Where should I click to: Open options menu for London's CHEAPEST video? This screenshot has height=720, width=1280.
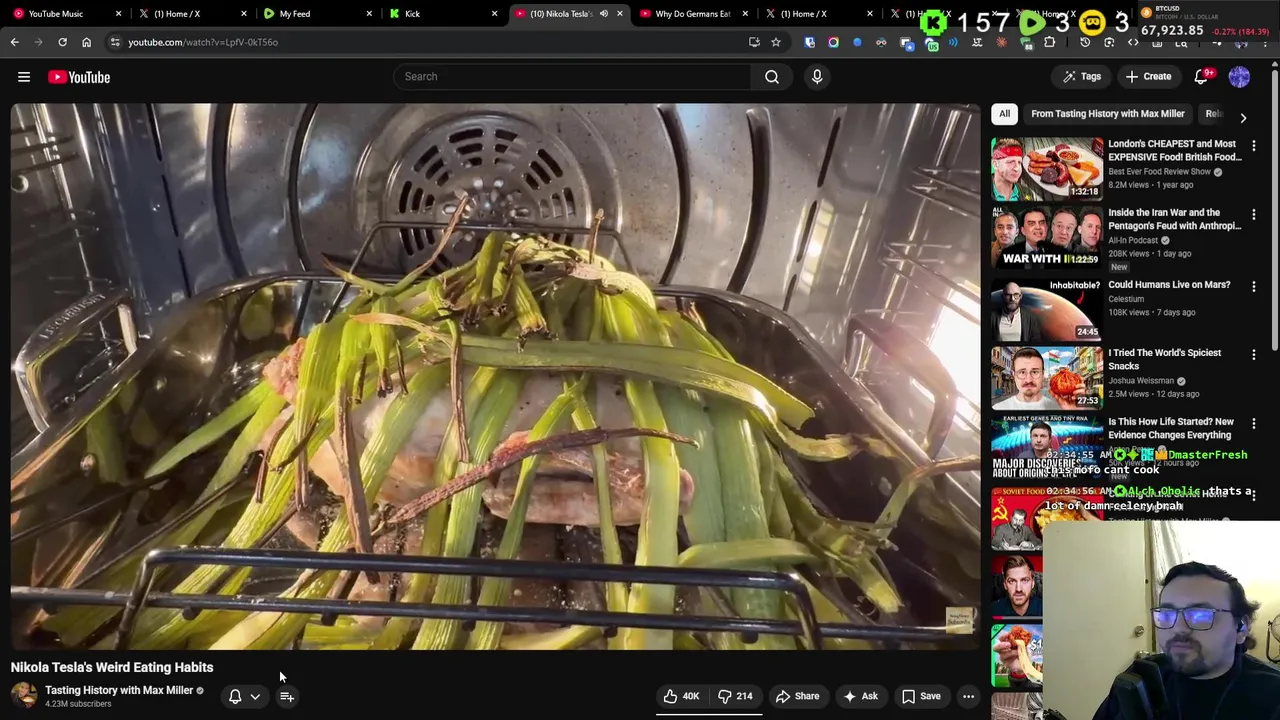[x=1254, y=146]
